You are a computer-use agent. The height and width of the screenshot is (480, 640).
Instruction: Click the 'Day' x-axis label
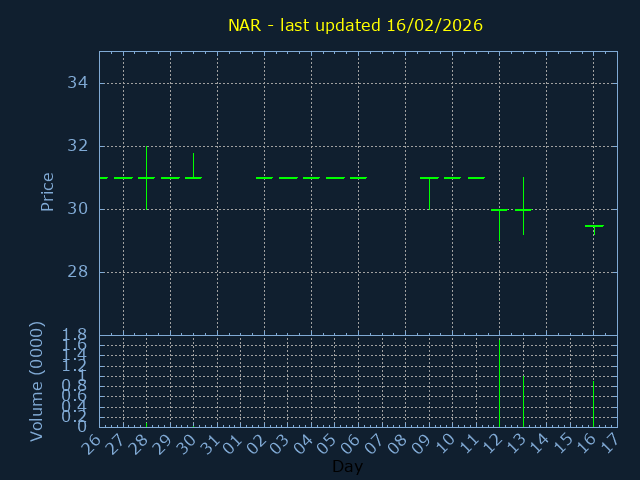(347, 467)
